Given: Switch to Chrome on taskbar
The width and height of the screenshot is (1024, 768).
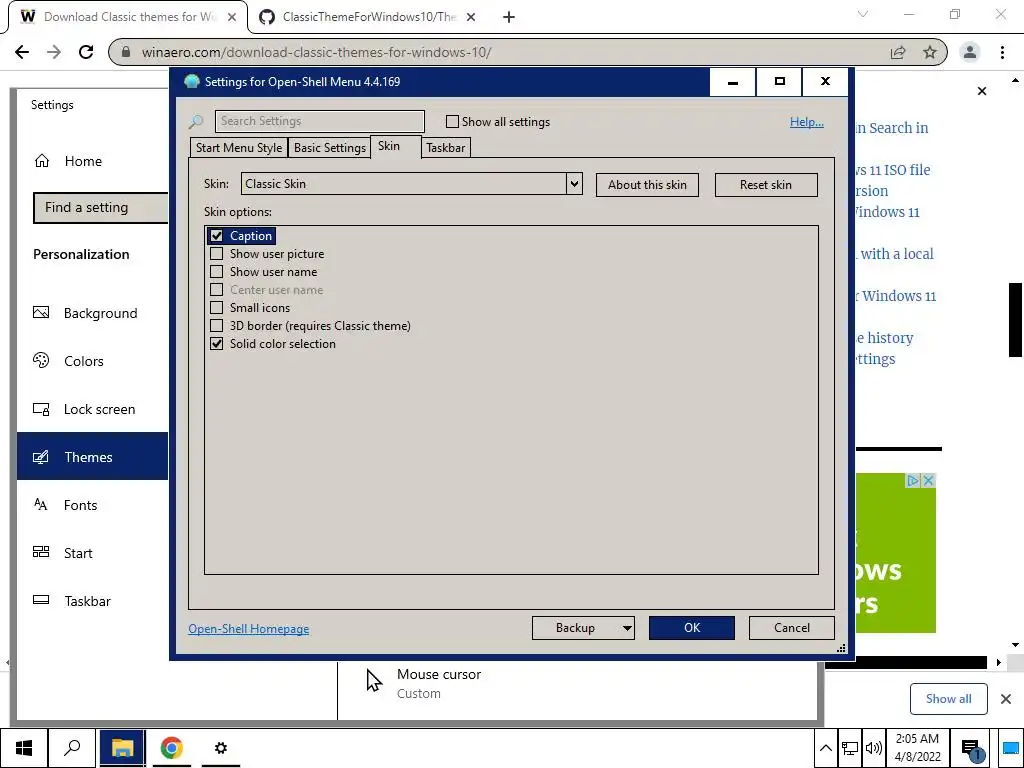Looking at the screenshot, I should coord(172,748).
